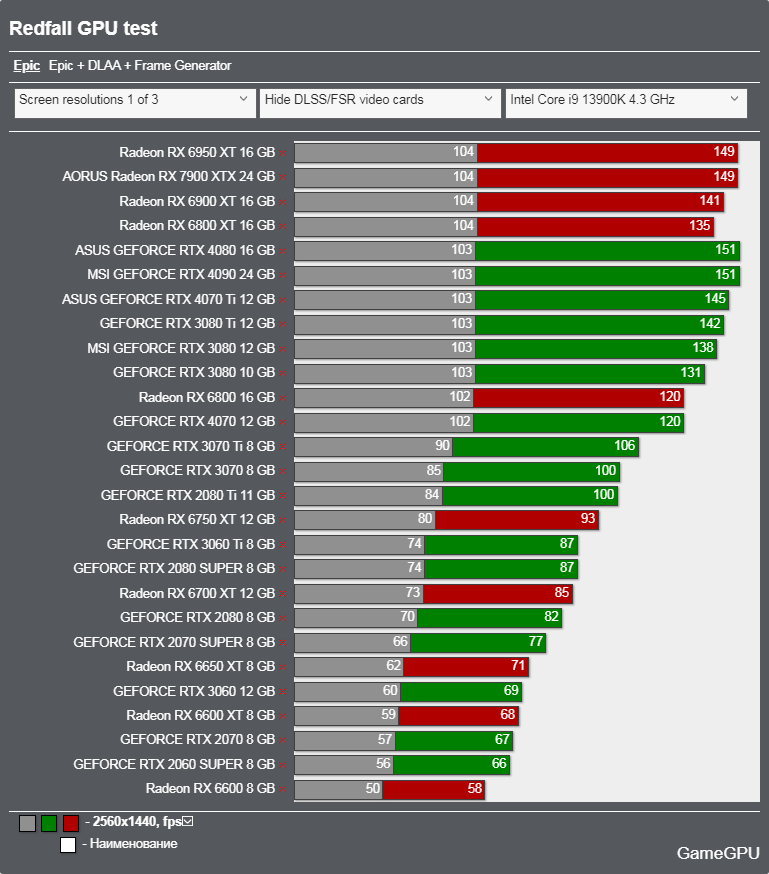
Task: Remove GEFORCE RTX 2080 Ti 11 GB row
Action: click(x=283, y=497)
